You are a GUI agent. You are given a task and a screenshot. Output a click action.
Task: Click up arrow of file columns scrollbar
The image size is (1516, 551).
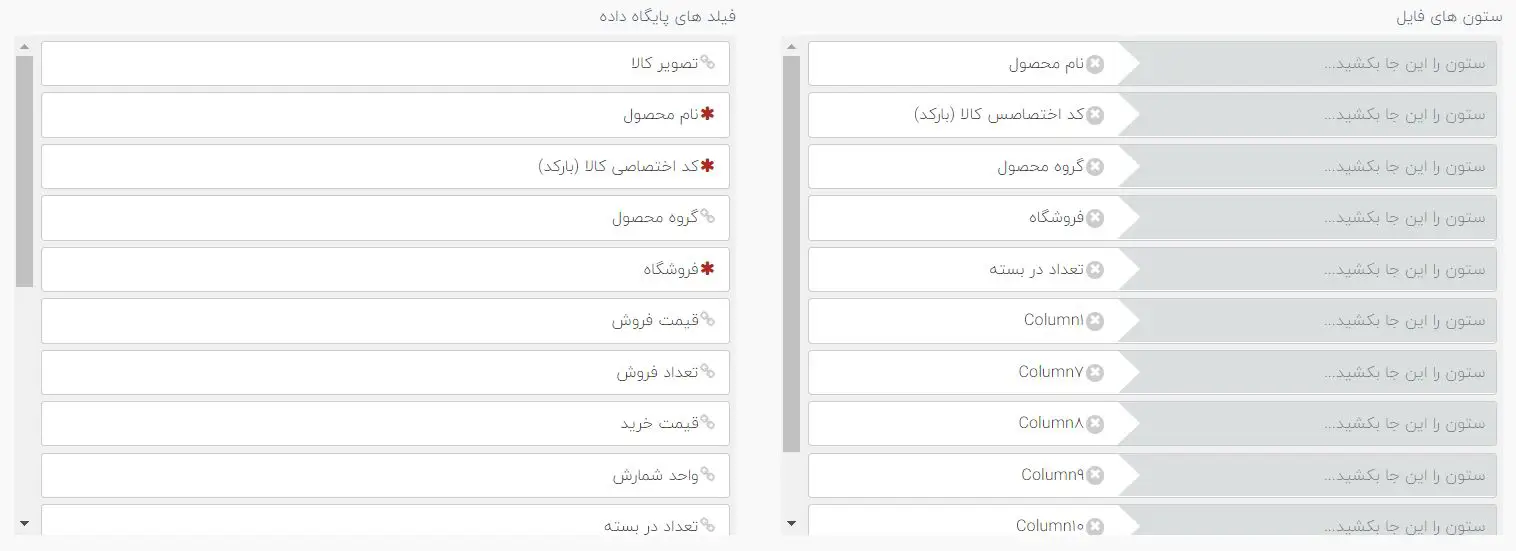(792, 46)
